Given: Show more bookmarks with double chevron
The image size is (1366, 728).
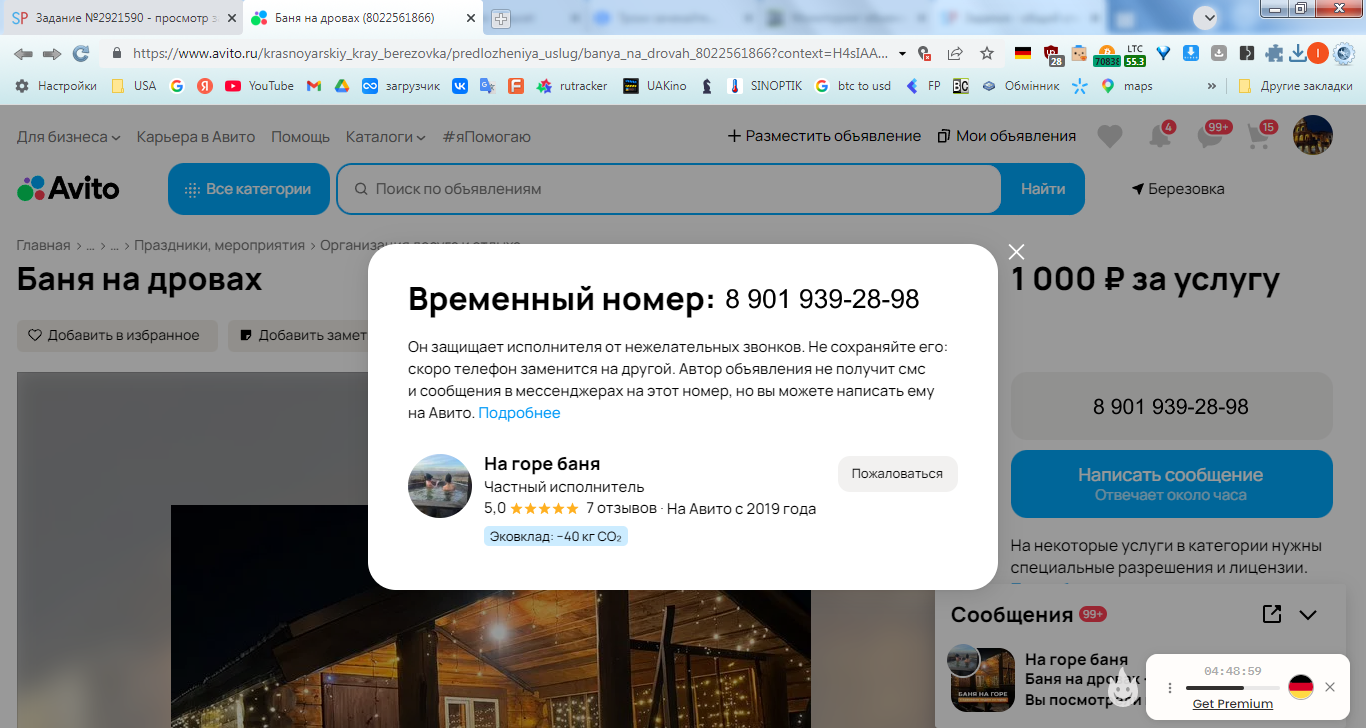Looking at the screenshot, I should tap(1212, 86).
